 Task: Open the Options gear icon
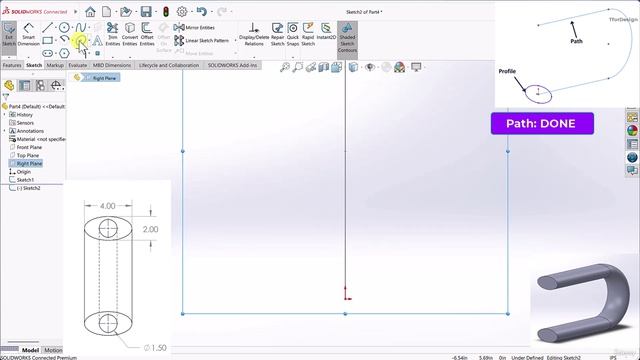[x=182, y=12]
